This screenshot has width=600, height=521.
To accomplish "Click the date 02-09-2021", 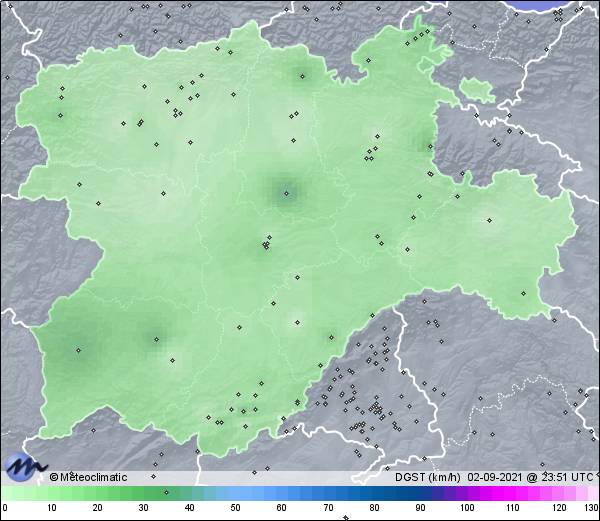I will pos(494,477).
